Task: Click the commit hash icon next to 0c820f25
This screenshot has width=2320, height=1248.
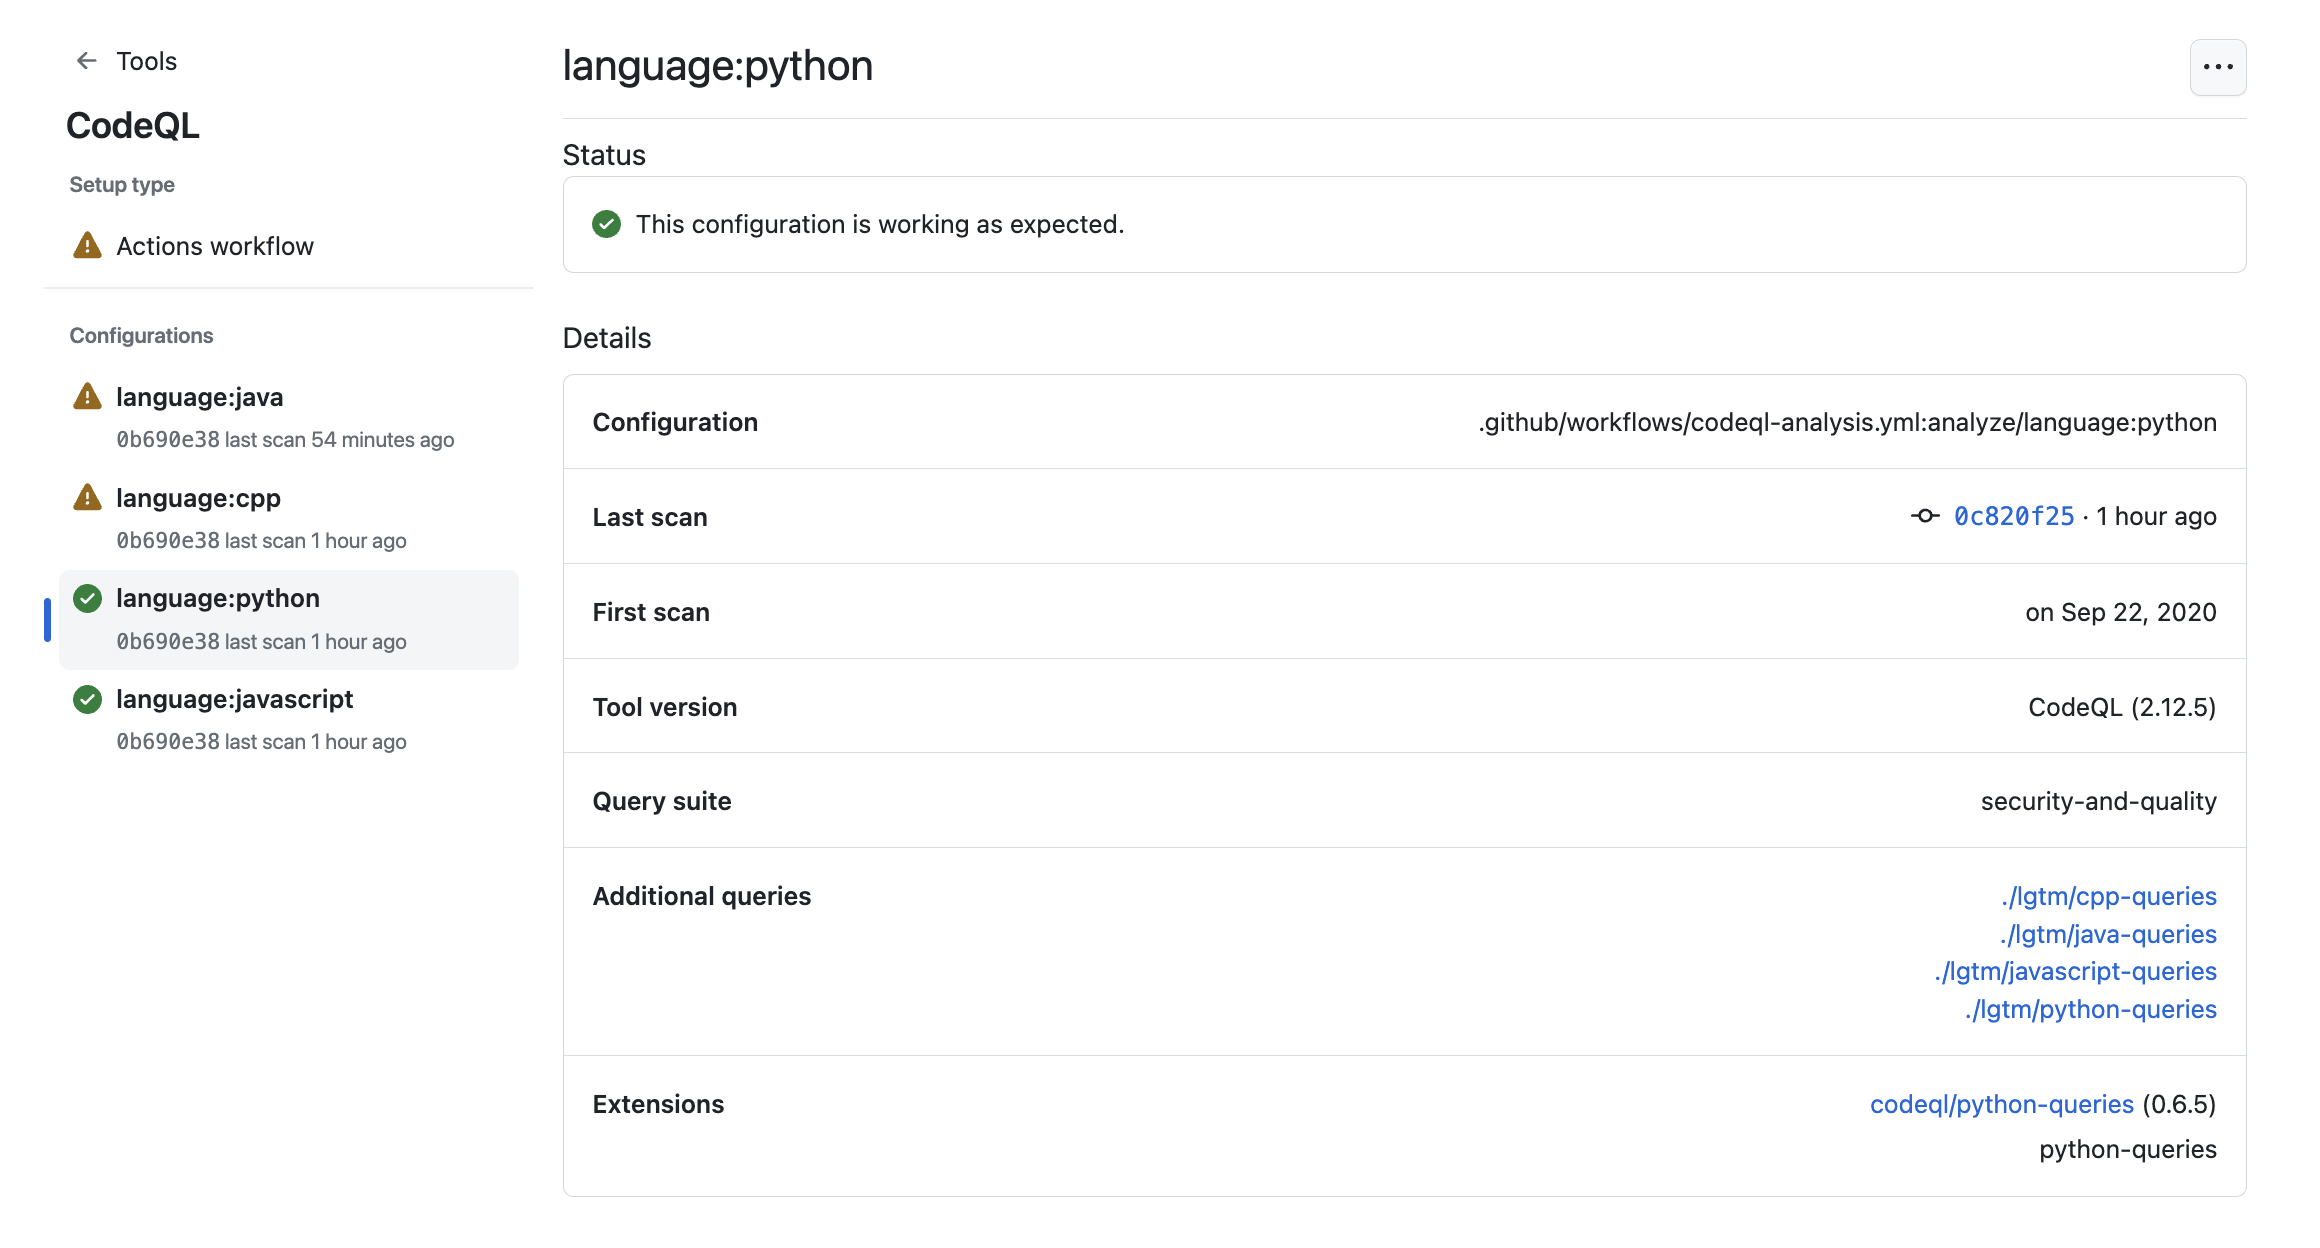Action: coord(1925,516)
